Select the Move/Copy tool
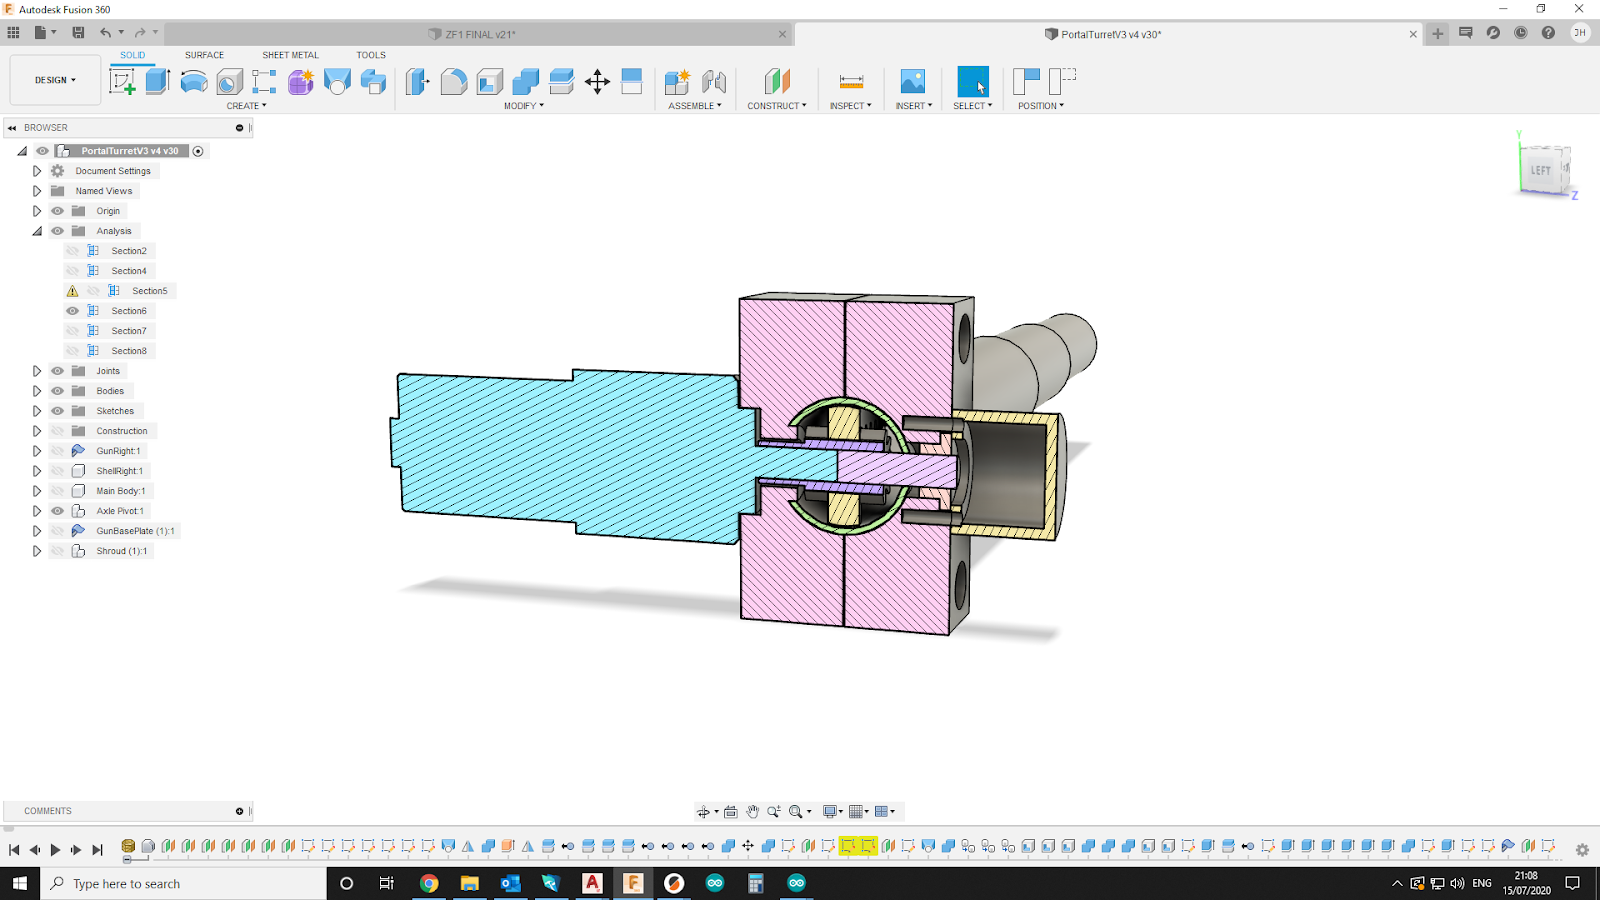1600x900 pixels. click(597, 82)
